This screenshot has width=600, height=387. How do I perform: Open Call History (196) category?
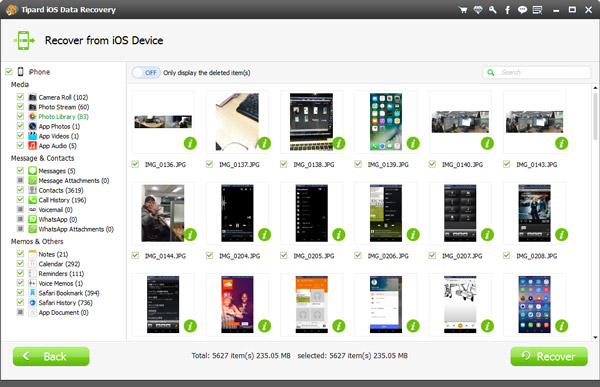(x=62, y=200)
